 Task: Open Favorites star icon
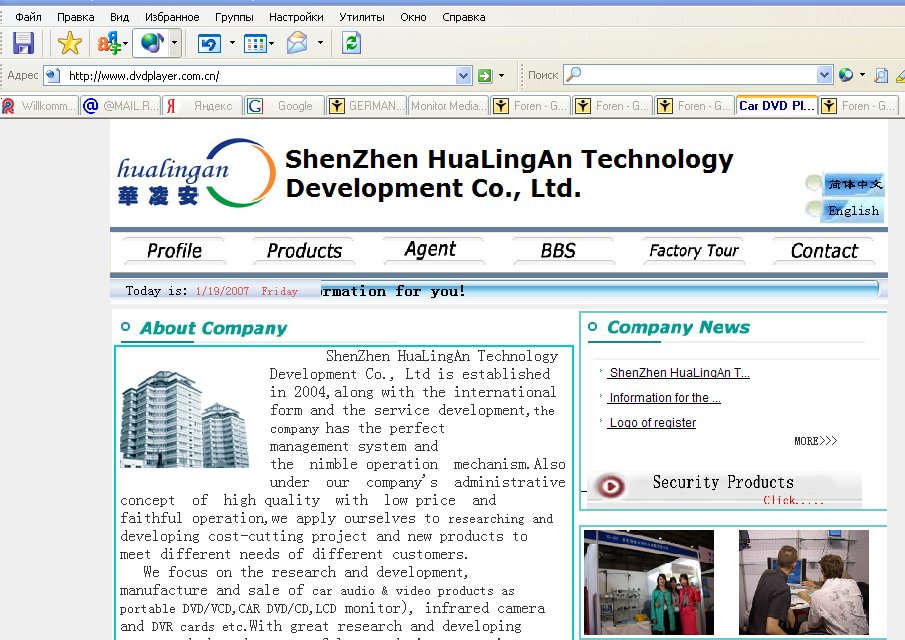(x=69, y=43)
